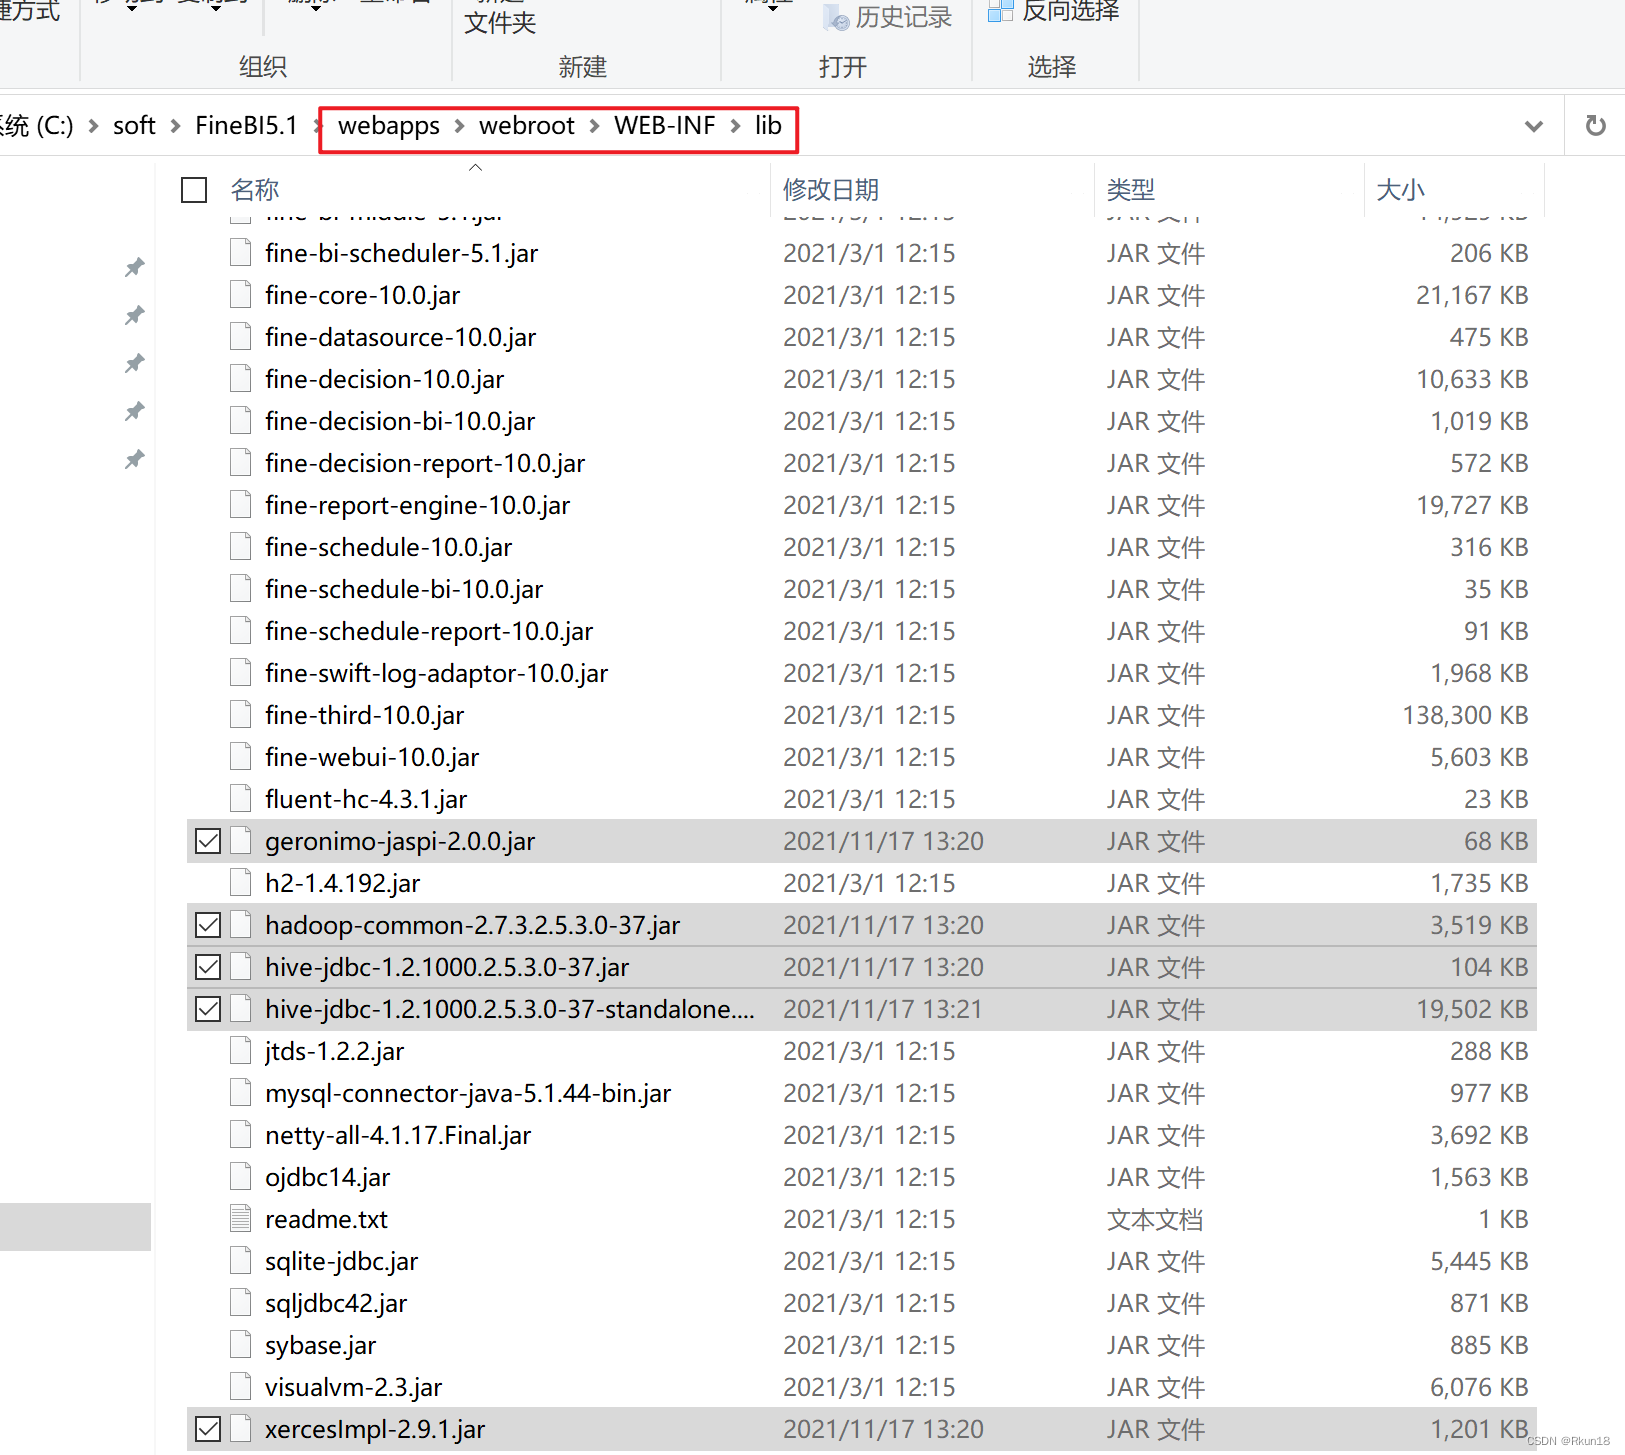This screenshot has height=1455, width=1625.
Task: Click 2021/11/17 13:21 date of hive standalone jar
Action: (x=883, y=1009)
